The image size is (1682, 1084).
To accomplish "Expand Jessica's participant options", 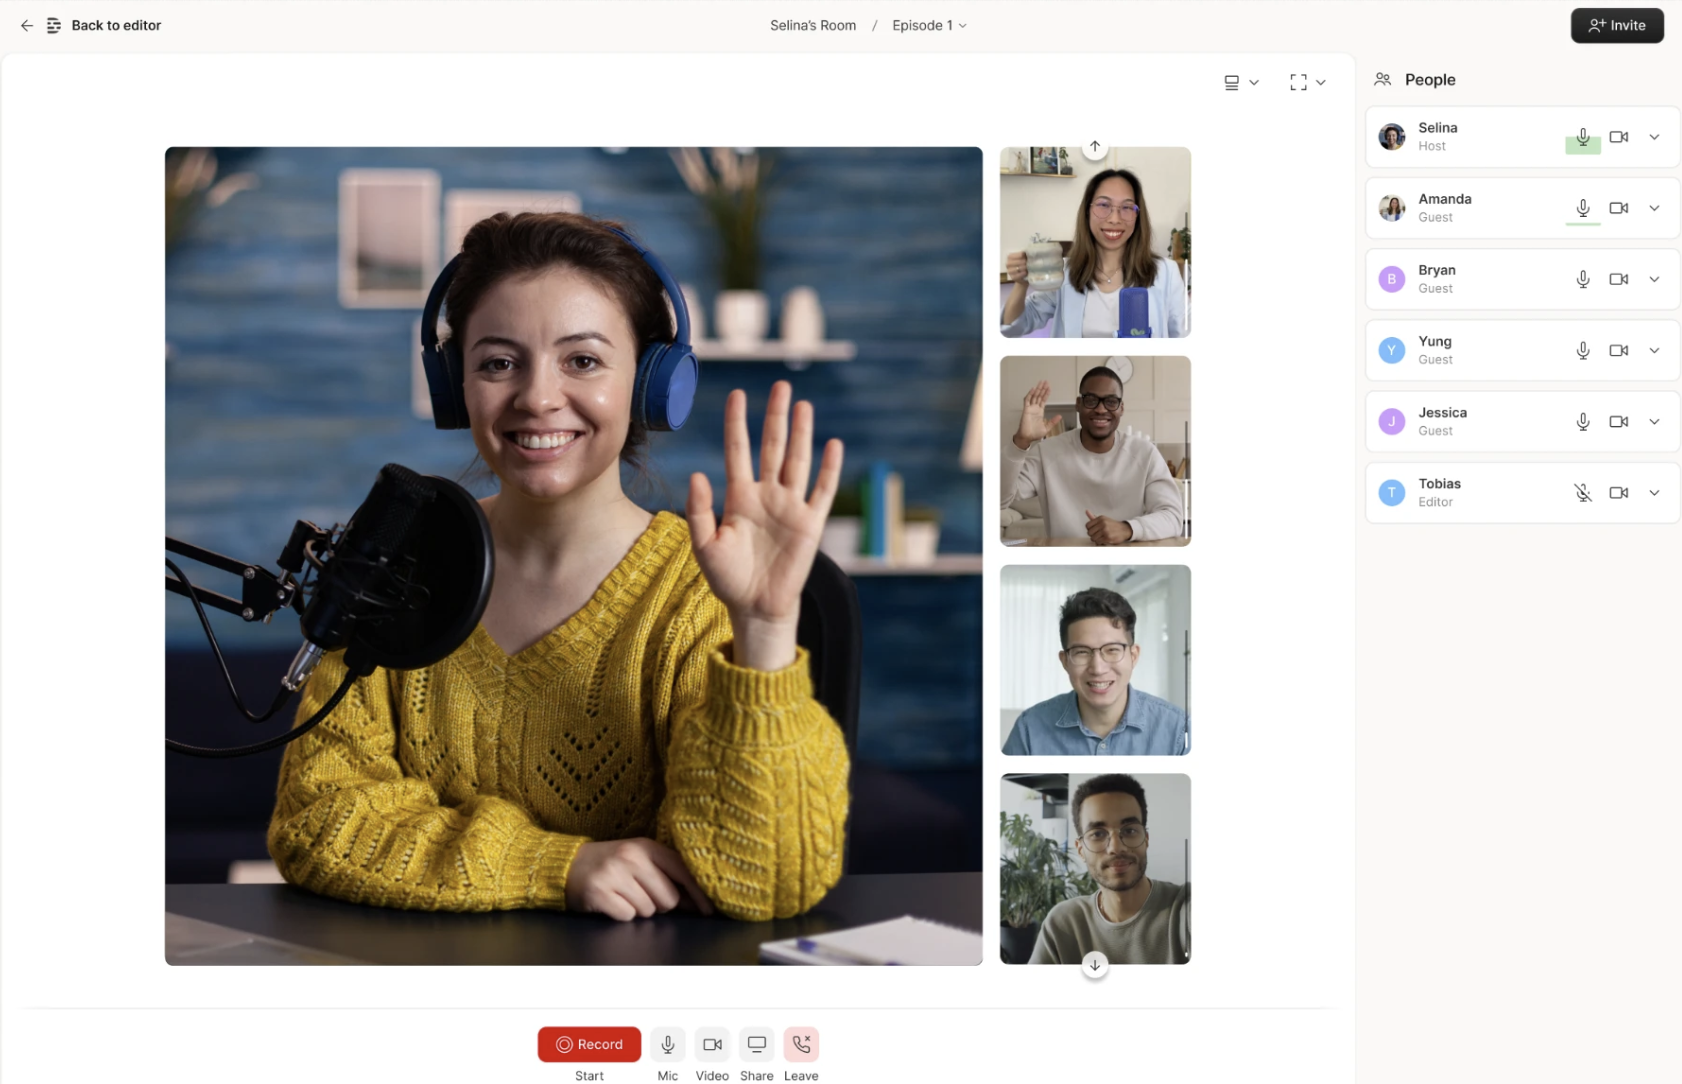I will tap(1654, 421).
